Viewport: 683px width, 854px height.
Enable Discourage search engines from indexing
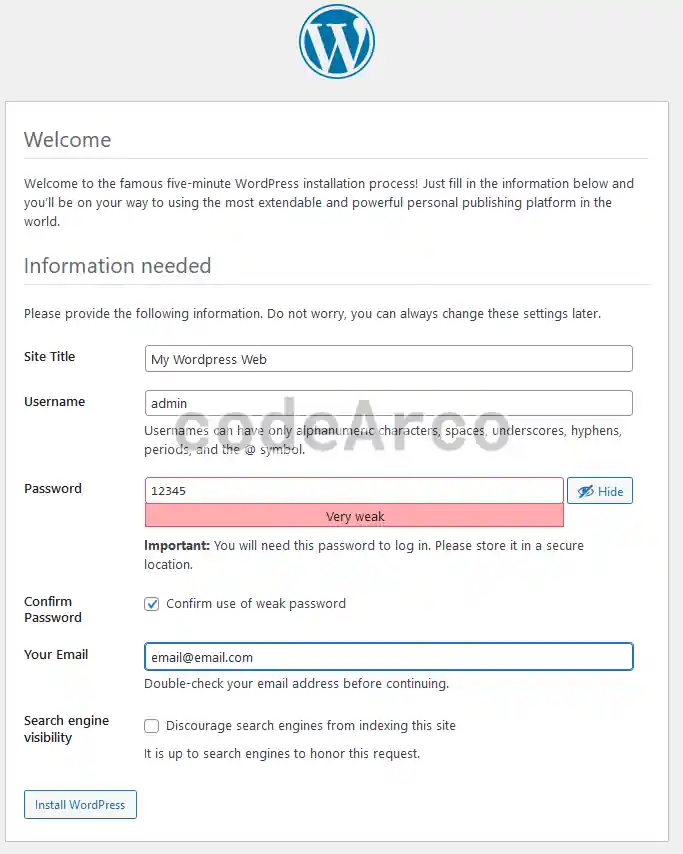click(x=151, y=726)
